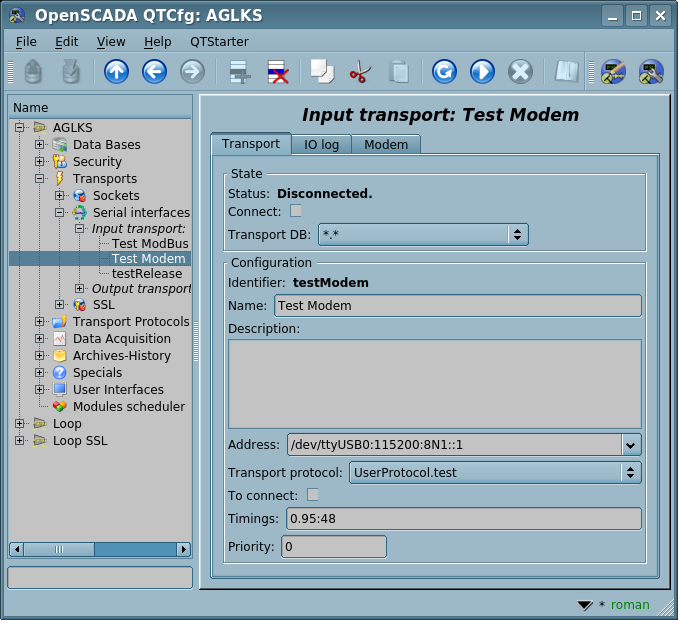Click into the Name input field
The width and height of the screenshot is (678, 620).
pyautogui.click(x=458, y=306)
